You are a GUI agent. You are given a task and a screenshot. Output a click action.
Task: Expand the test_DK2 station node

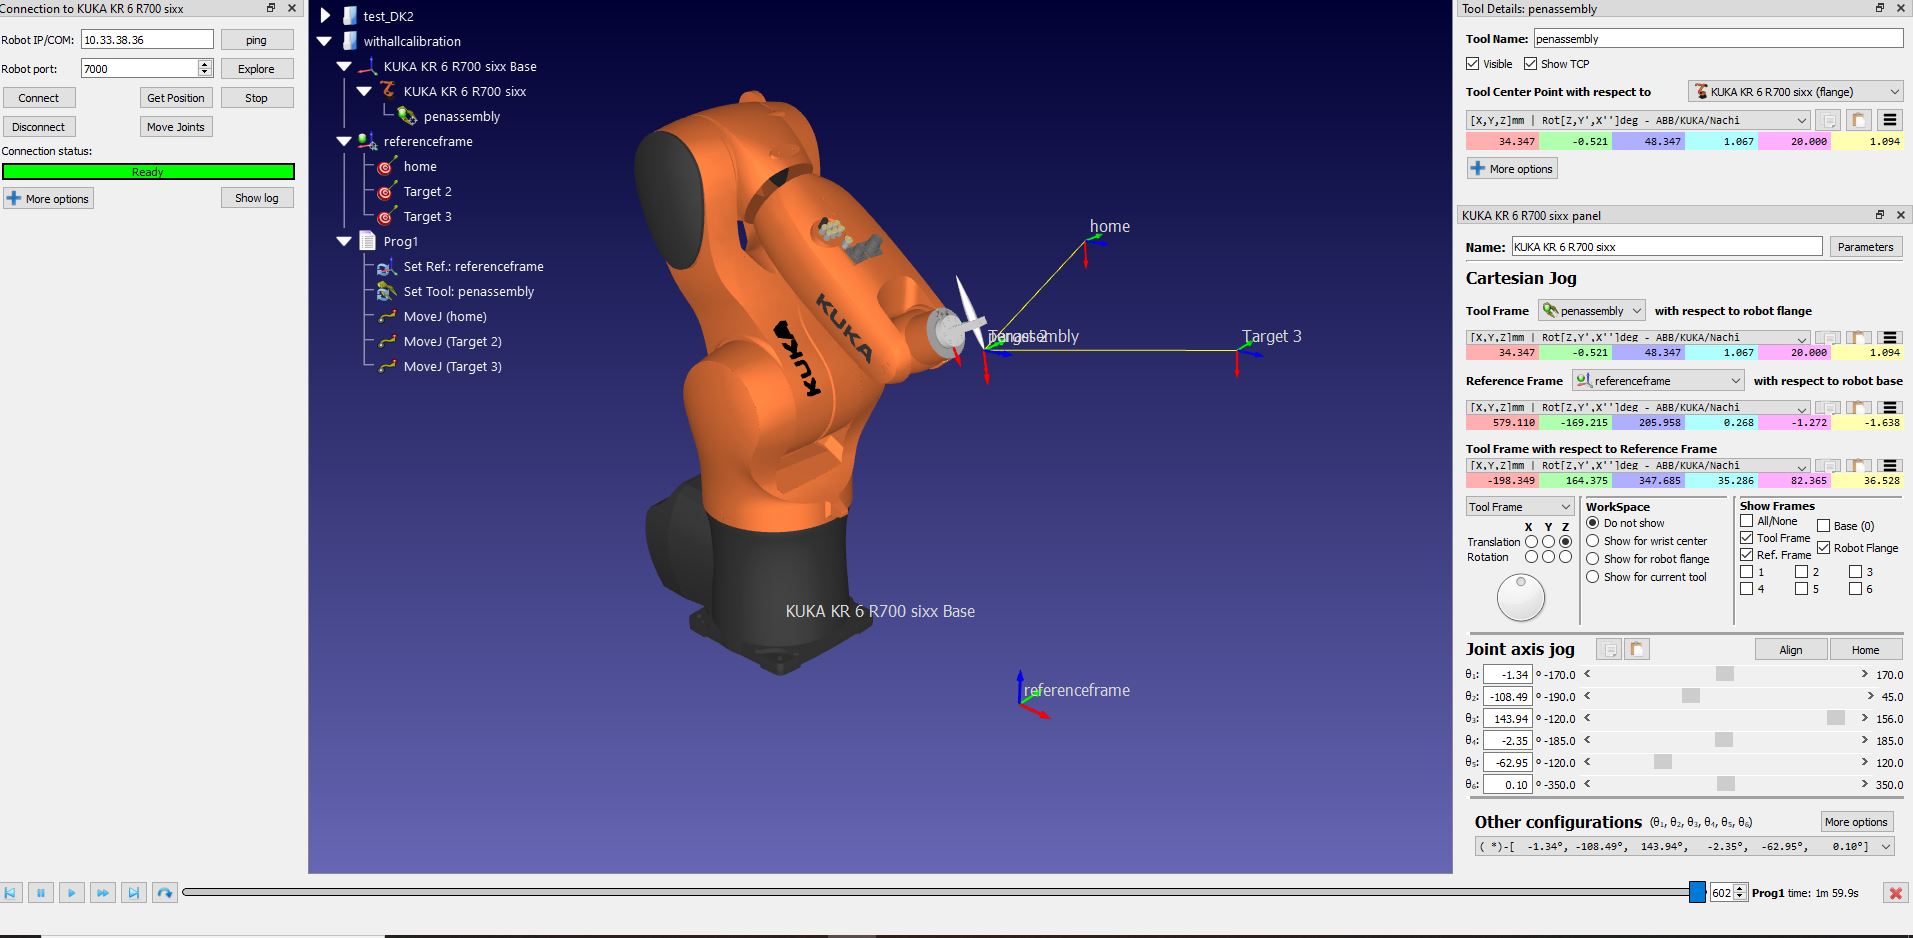[325, 16]
